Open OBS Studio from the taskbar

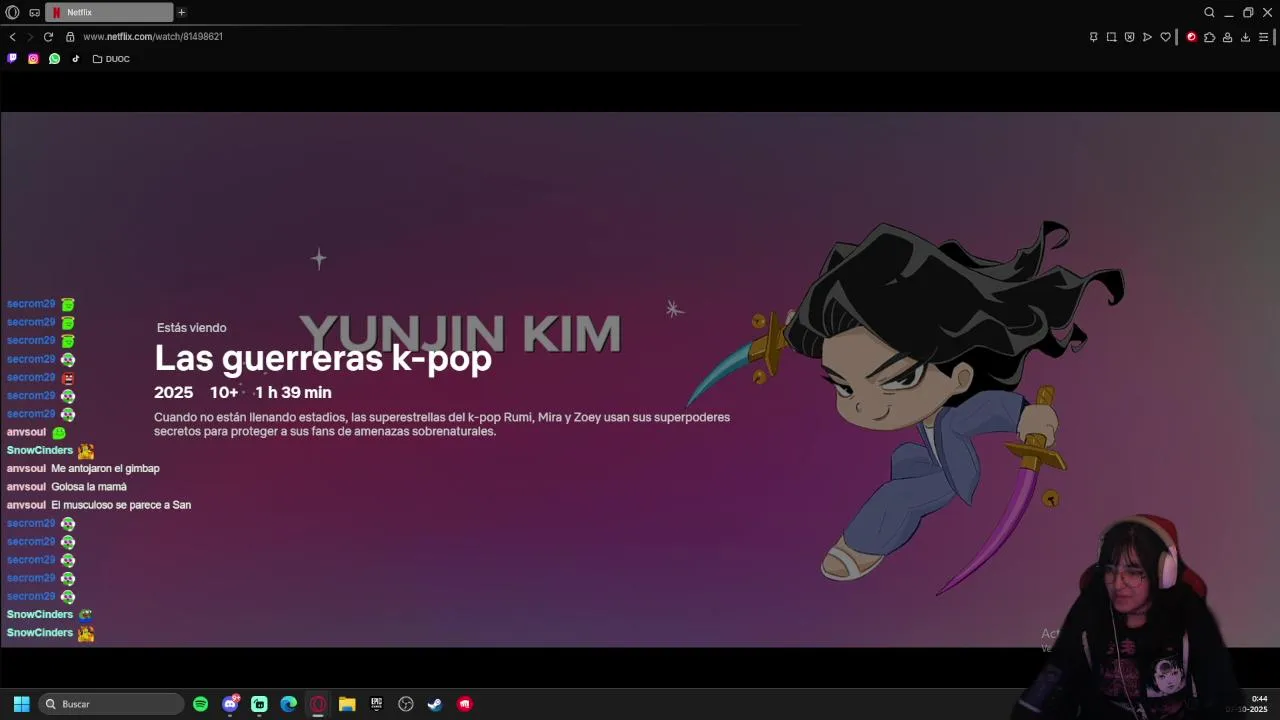coord(406,704)
